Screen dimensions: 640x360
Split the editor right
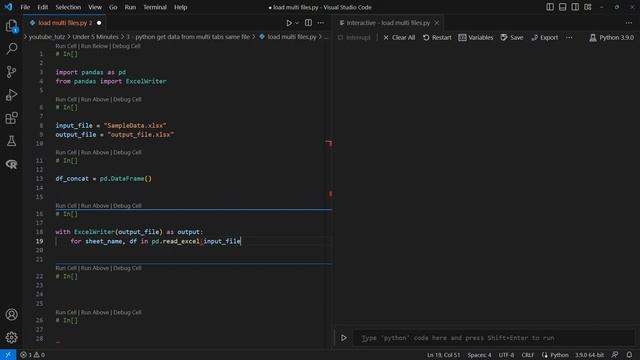(x=309, y=23)
